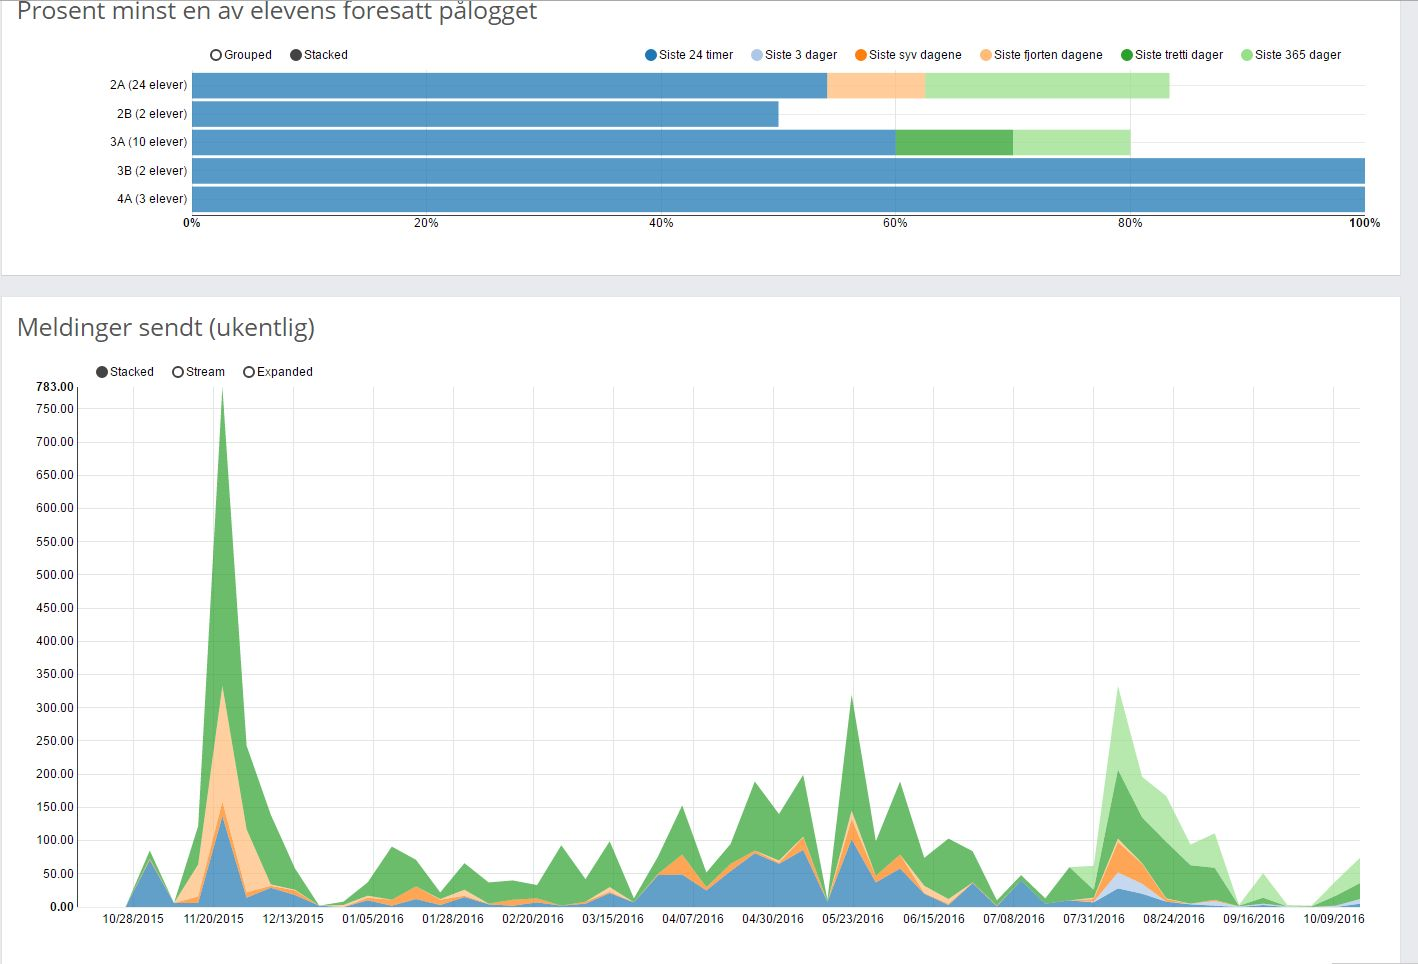Screen dimensions: 1418x964
Task: Select the Stacked mode in bar chart
Action: (x=319, y=55)
